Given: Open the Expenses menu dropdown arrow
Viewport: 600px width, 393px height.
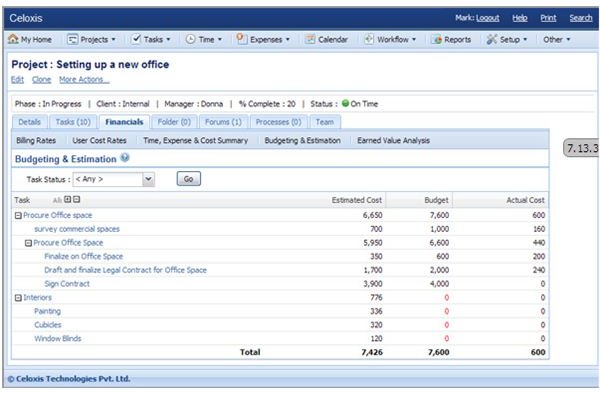Looking at the screenshot, I should (x=288, y=39).
